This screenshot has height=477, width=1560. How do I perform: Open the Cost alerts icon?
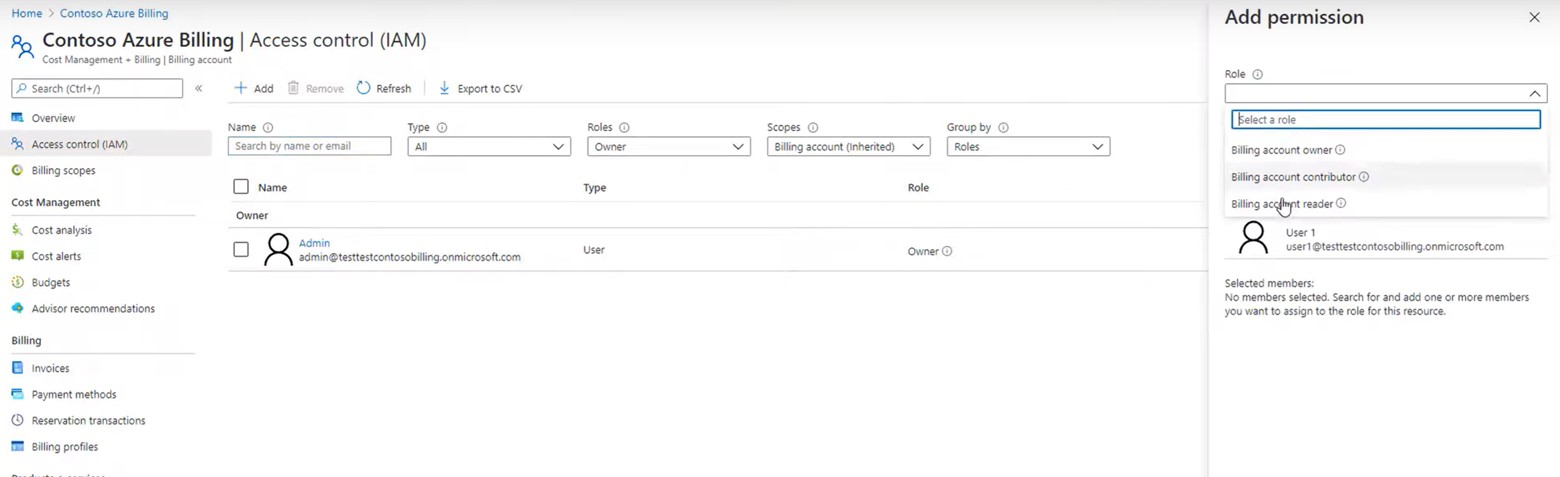(x=17, y=256)
